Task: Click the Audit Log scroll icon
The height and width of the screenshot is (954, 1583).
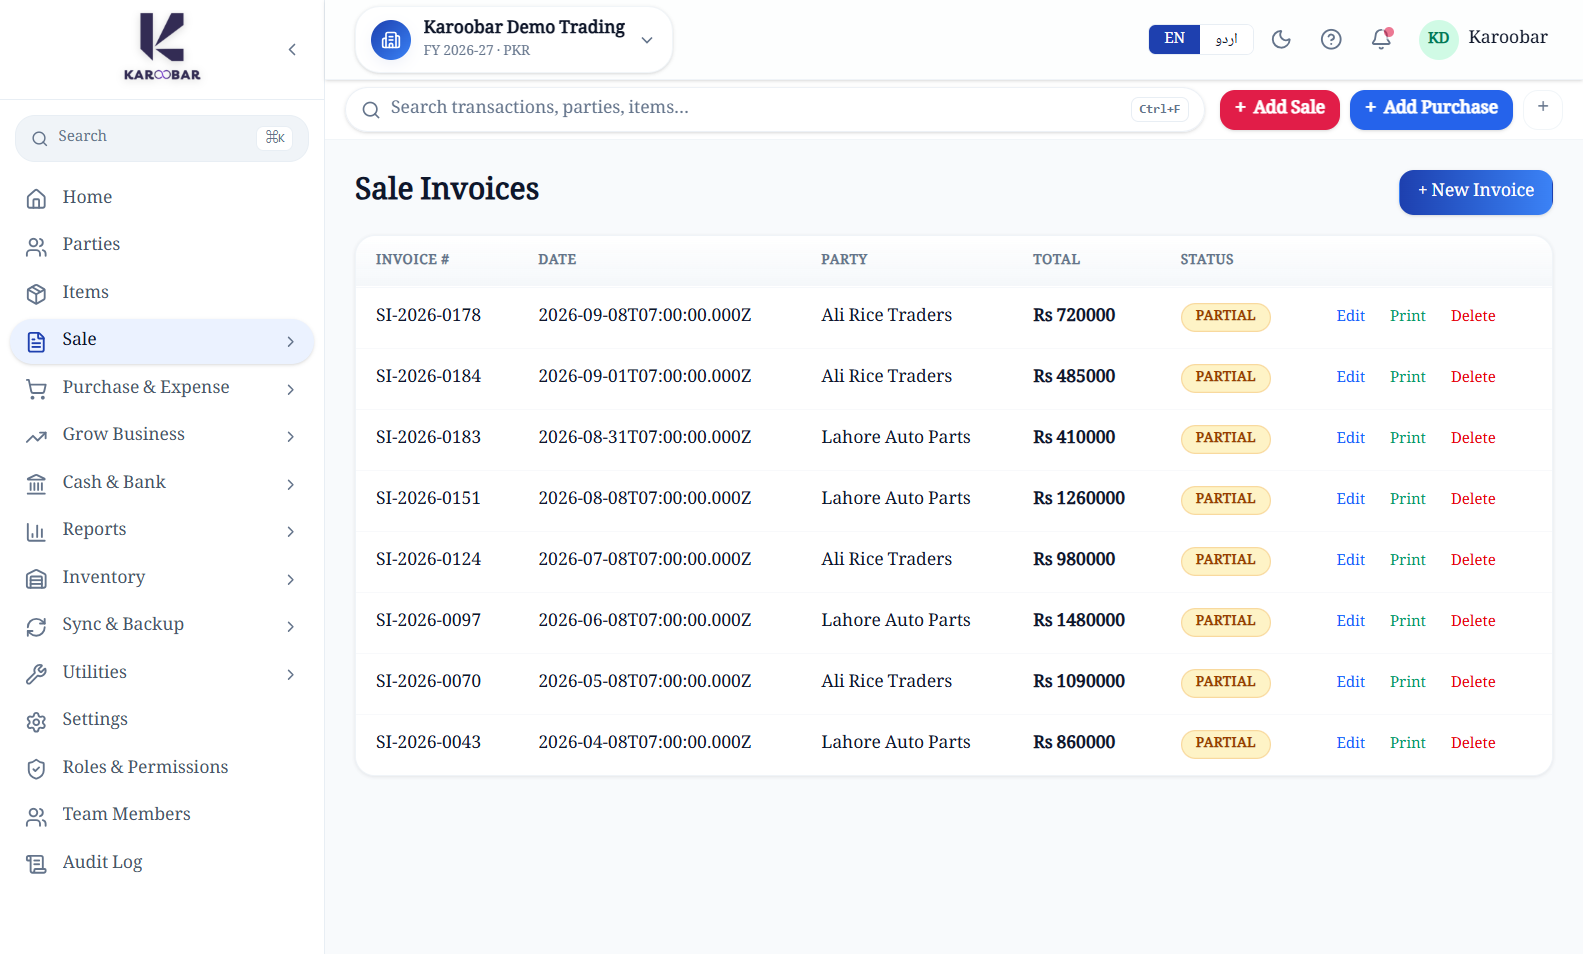Action: 36,863
